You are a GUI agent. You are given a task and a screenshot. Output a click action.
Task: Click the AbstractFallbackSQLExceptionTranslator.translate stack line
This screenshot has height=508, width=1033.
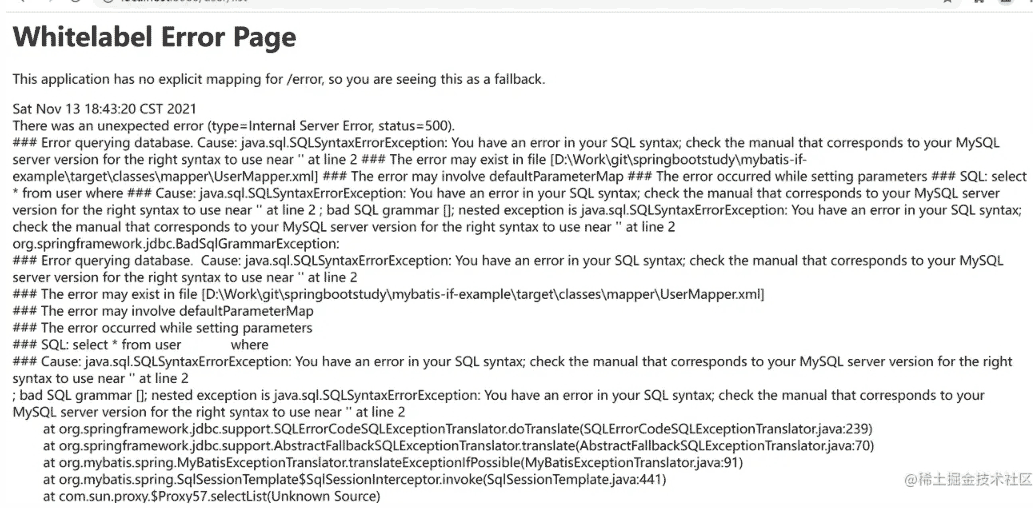coord(459,446)
